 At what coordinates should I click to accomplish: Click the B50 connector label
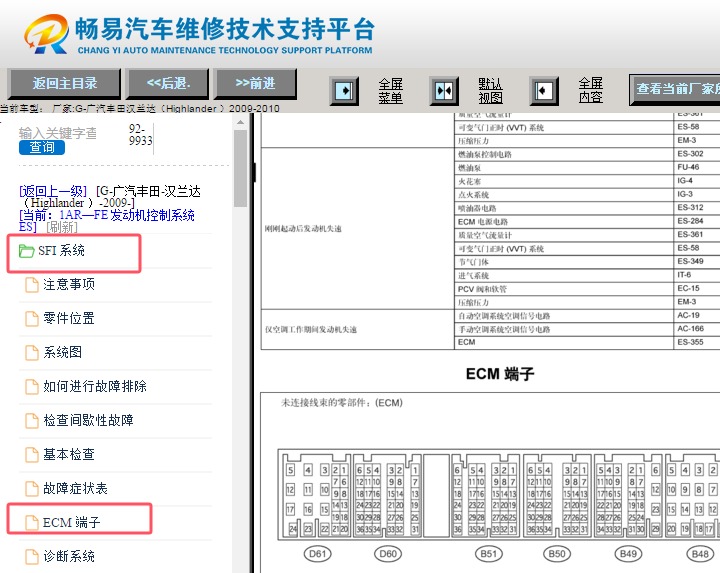(557, 554)
